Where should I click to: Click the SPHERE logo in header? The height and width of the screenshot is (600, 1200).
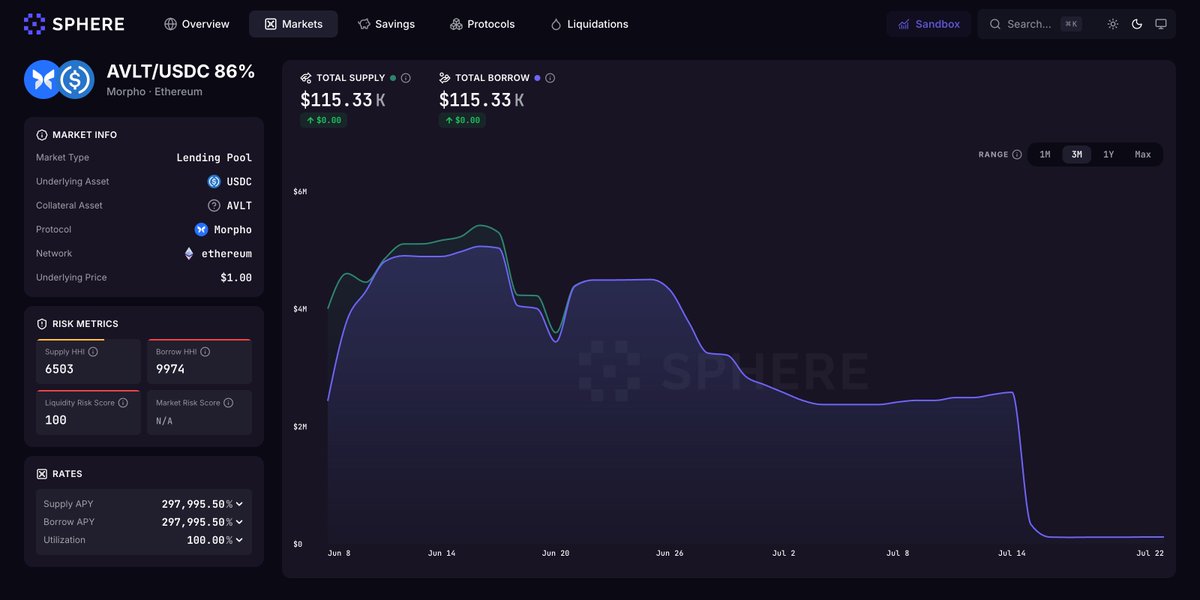(x=74, y=24)
